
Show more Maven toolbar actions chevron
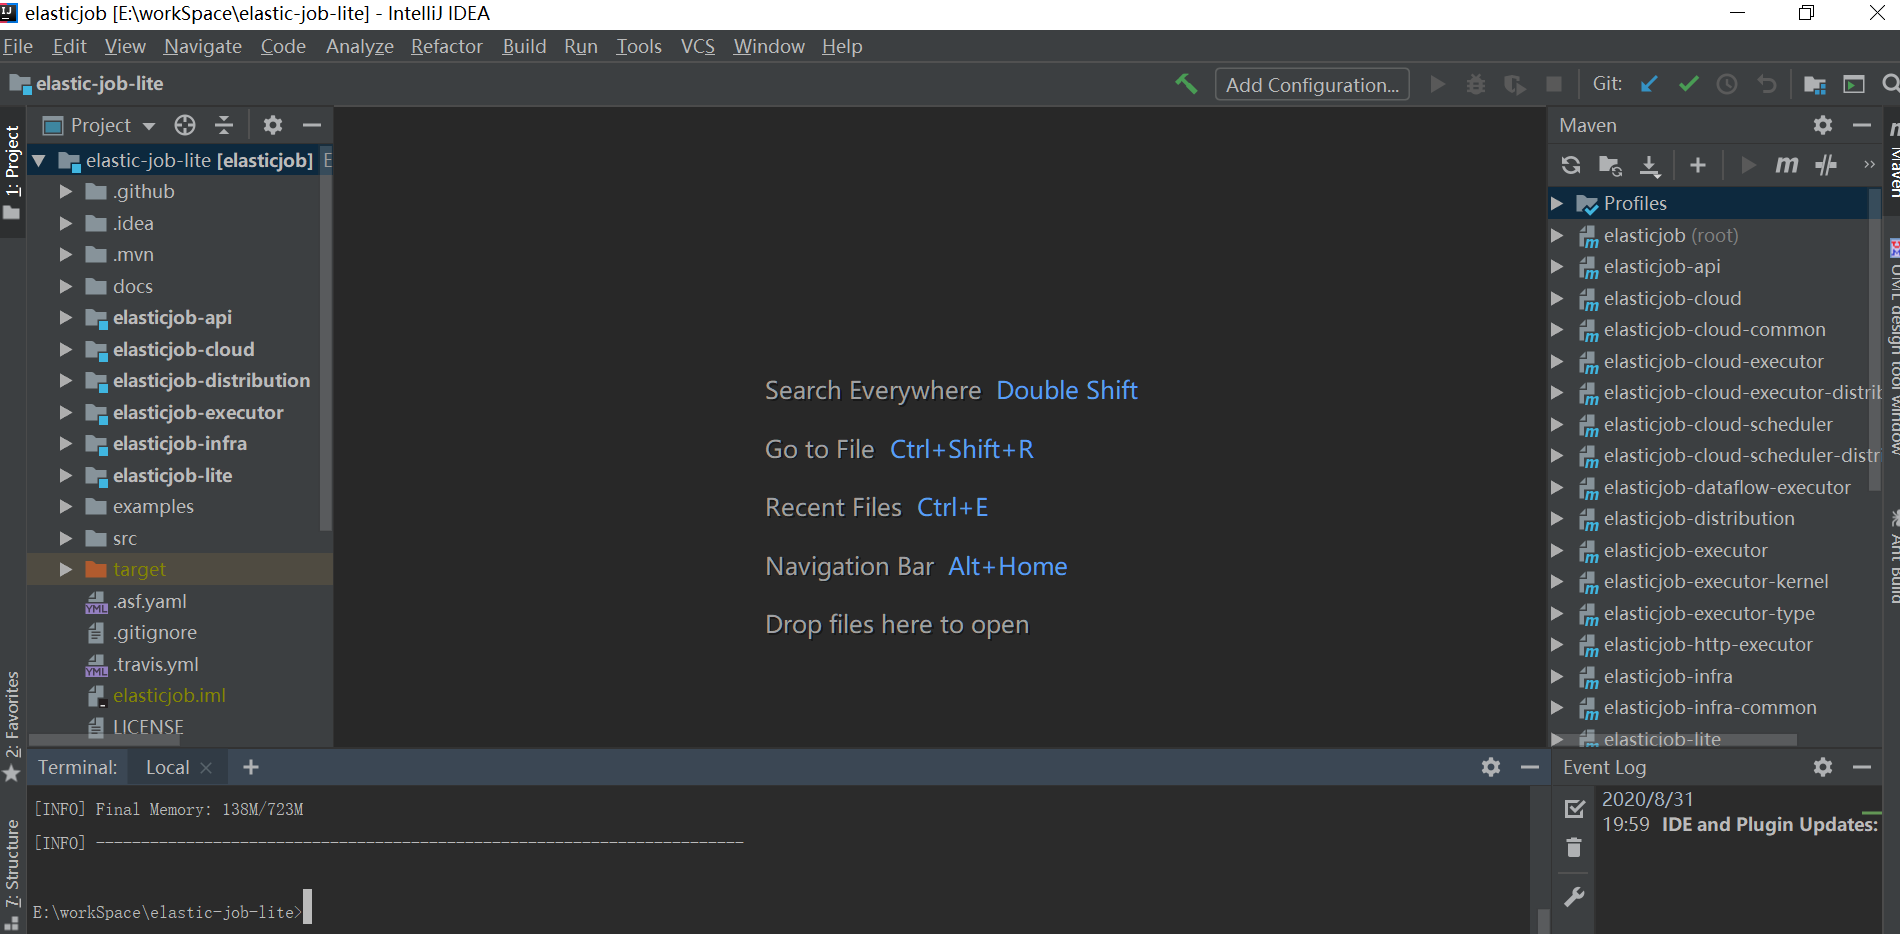1869,165
